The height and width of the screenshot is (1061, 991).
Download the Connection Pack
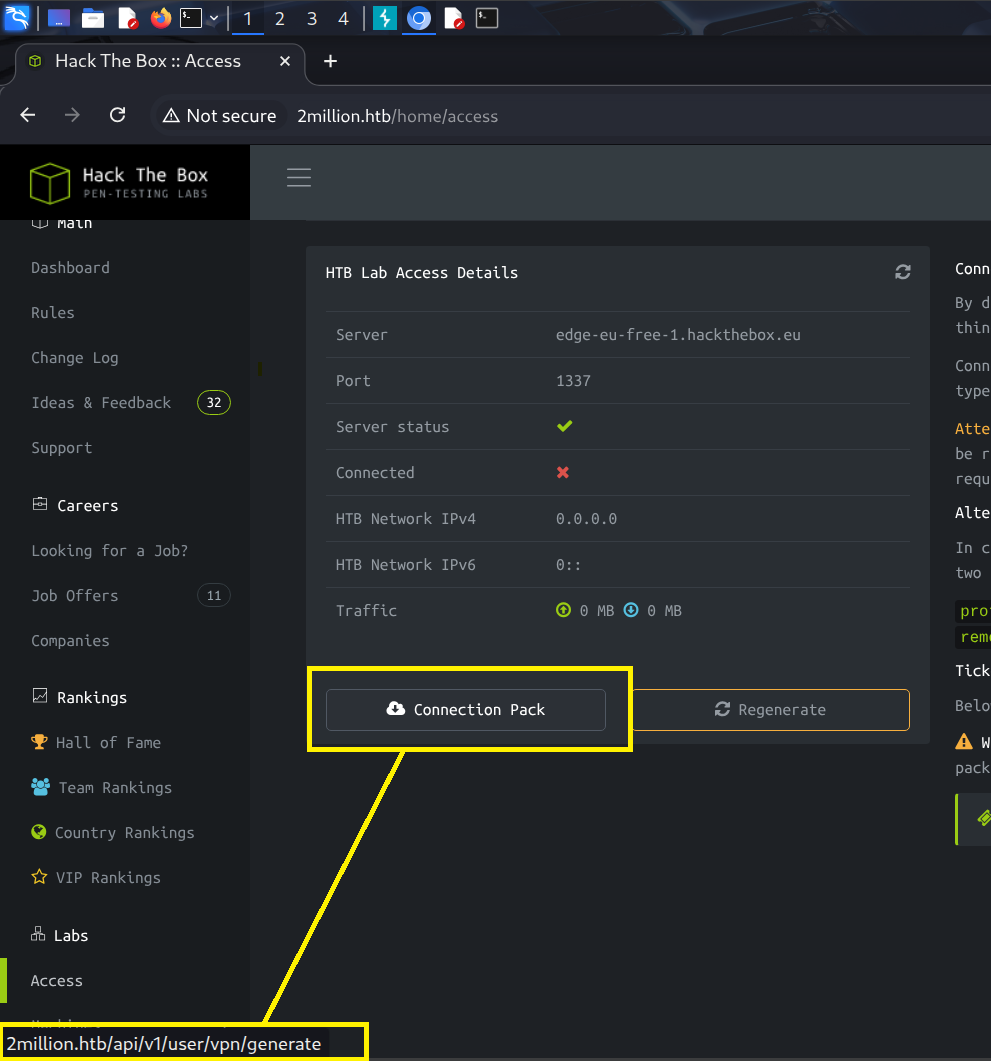pyautogui.click(x=466, y=710)
